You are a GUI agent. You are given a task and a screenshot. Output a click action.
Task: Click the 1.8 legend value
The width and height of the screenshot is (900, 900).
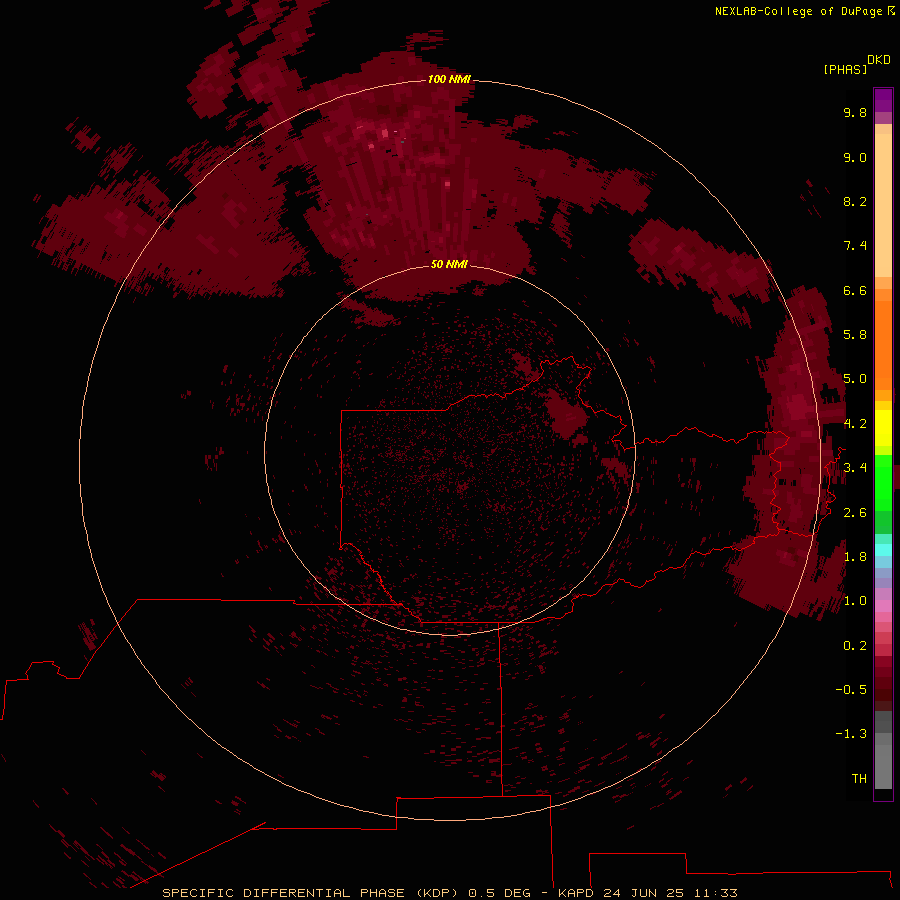pyautogui.click(x=855, y=557)
